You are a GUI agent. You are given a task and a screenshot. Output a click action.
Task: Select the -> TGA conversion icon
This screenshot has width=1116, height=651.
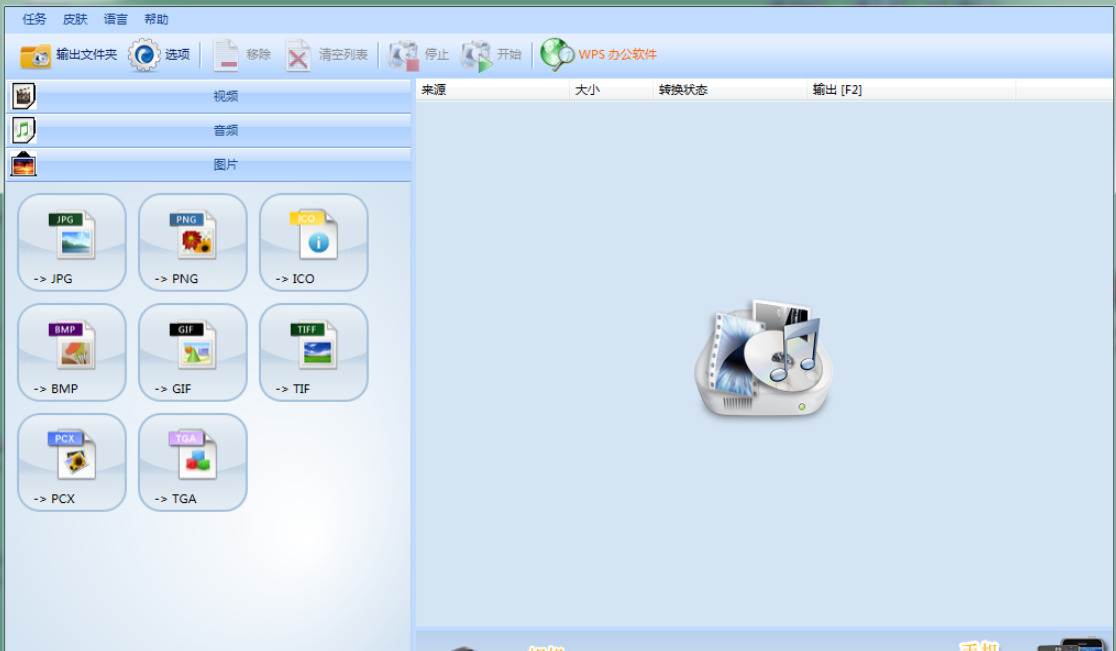(193, 462)
